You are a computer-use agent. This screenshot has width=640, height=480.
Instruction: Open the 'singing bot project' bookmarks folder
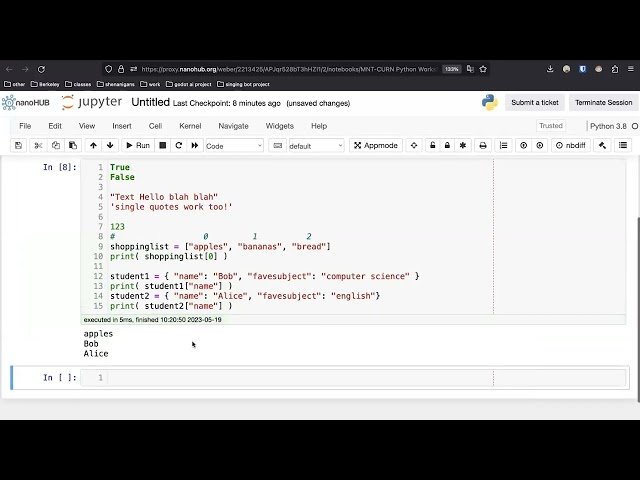pyautogui.click(x=244, y=84)
